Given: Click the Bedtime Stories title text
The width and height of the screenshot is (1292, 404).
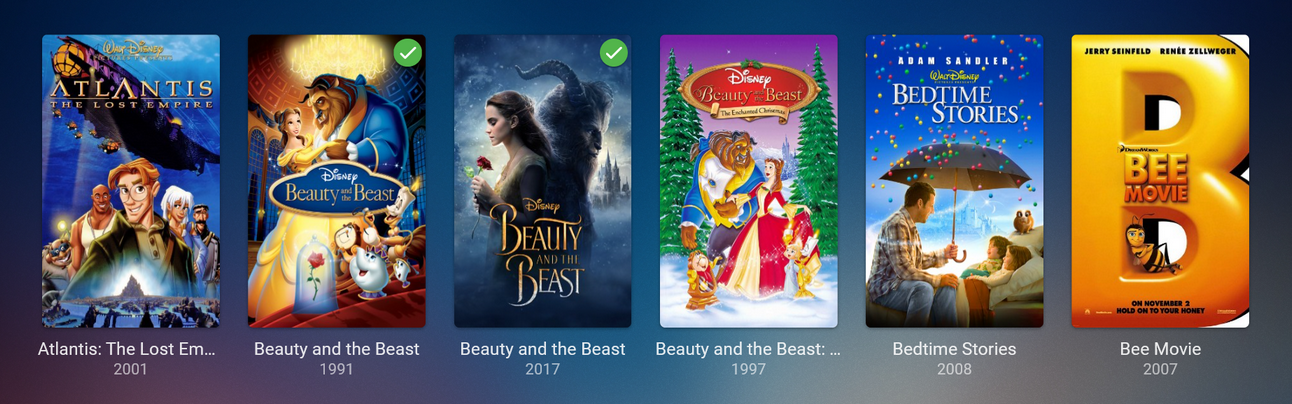Looking at the screenshot, I should pyautogui.click(x=954, y=349).
